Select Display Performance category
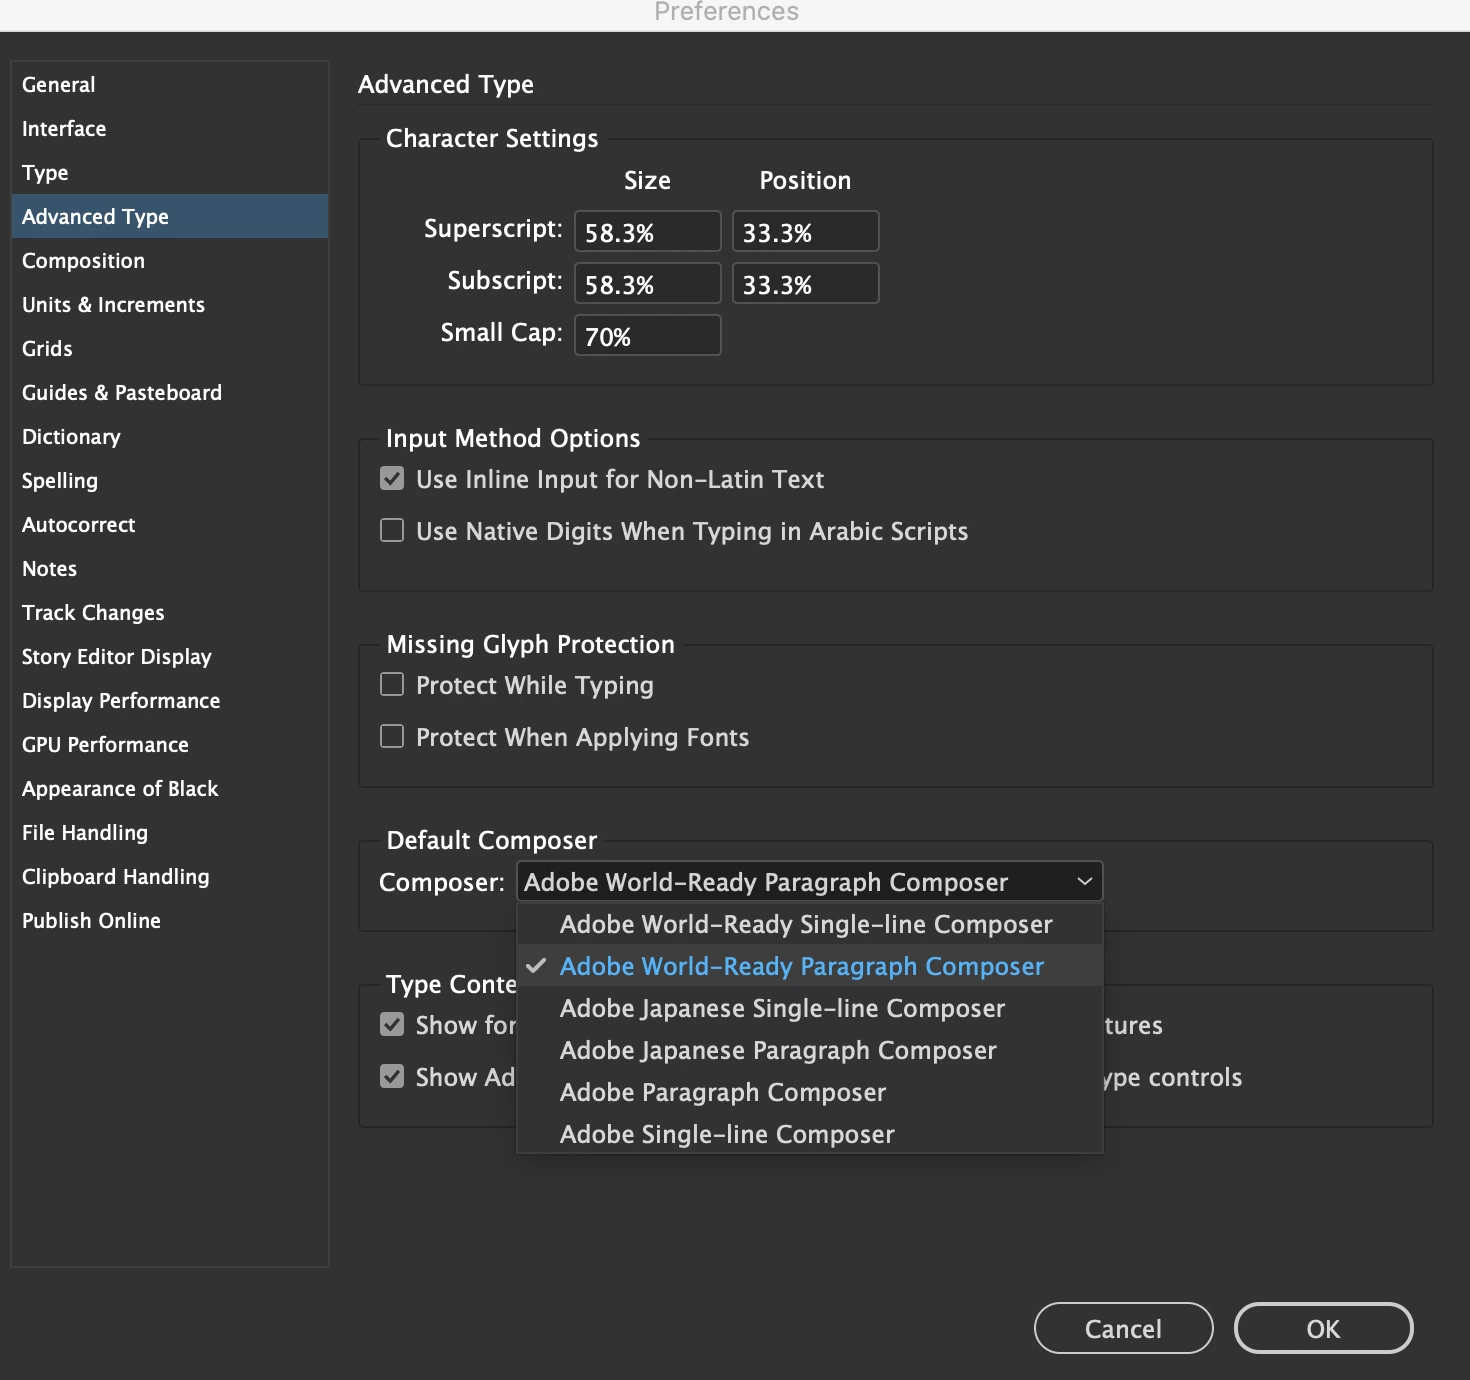 coord(170,701)
